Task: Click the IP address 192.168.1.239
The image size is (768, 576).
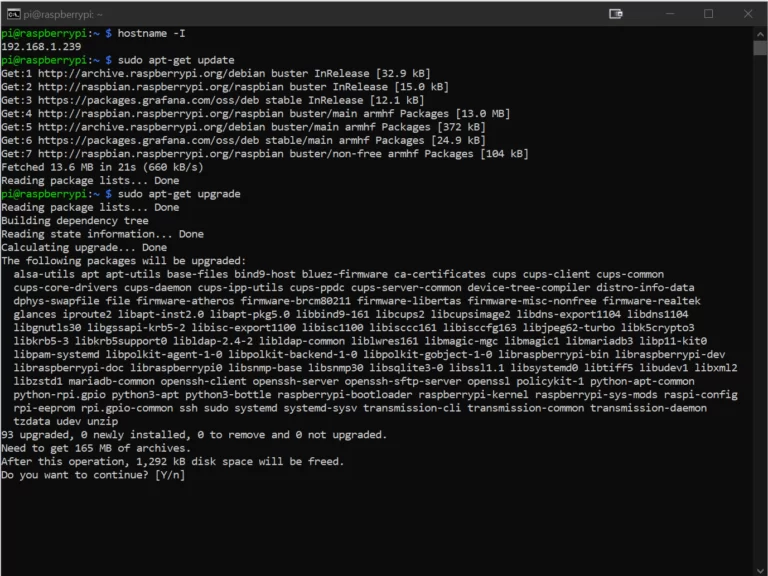Action: (41, 47)
